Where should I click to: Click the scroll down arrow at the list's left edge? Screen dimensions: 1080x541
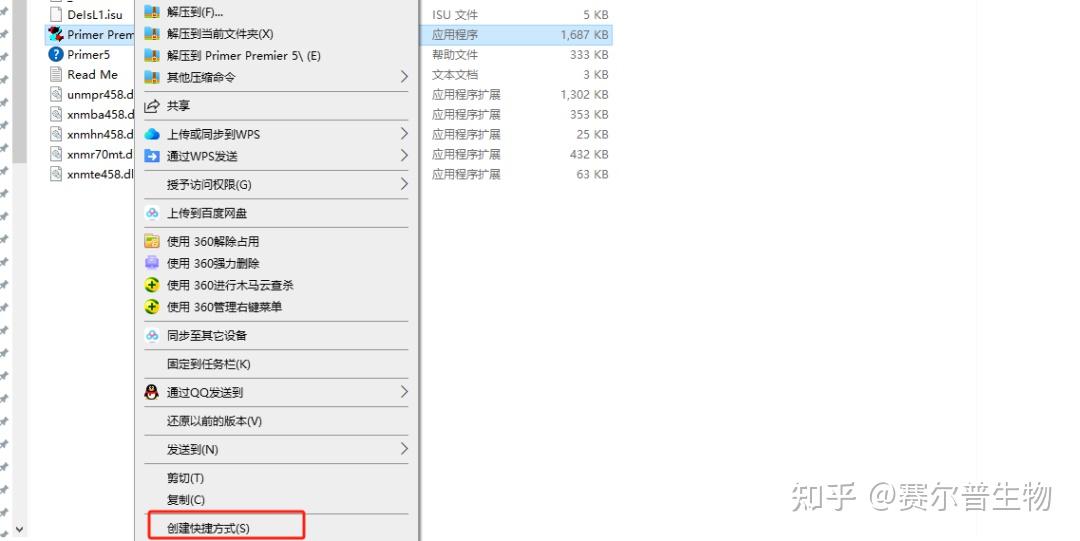(x=19, y=529)
